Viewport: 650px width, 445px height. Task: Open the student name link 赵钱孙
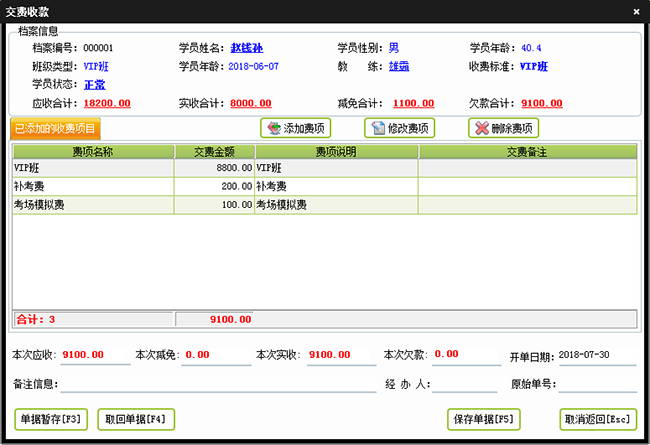pos(248,48)
